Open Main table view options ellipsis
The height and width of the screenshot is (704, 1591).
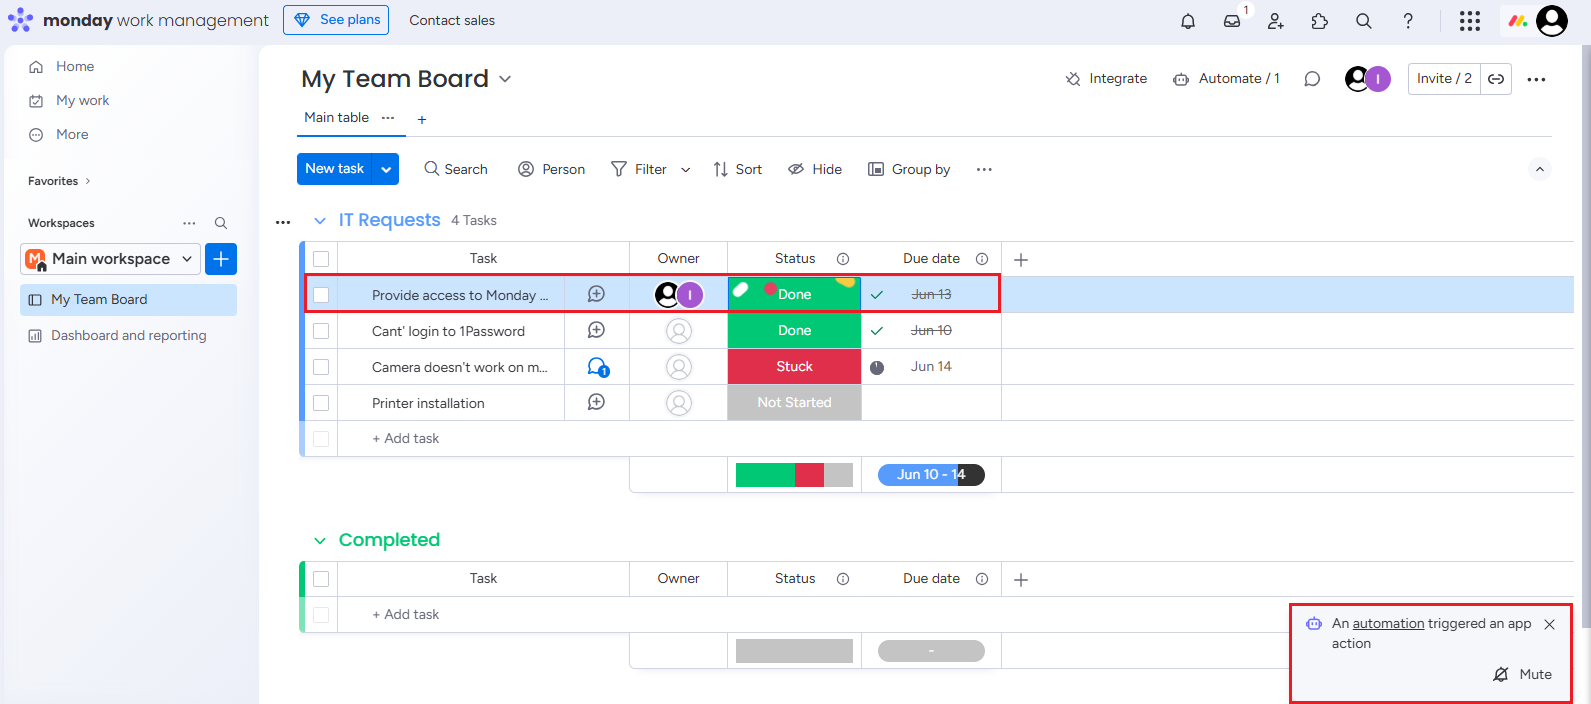pos(388,118)
